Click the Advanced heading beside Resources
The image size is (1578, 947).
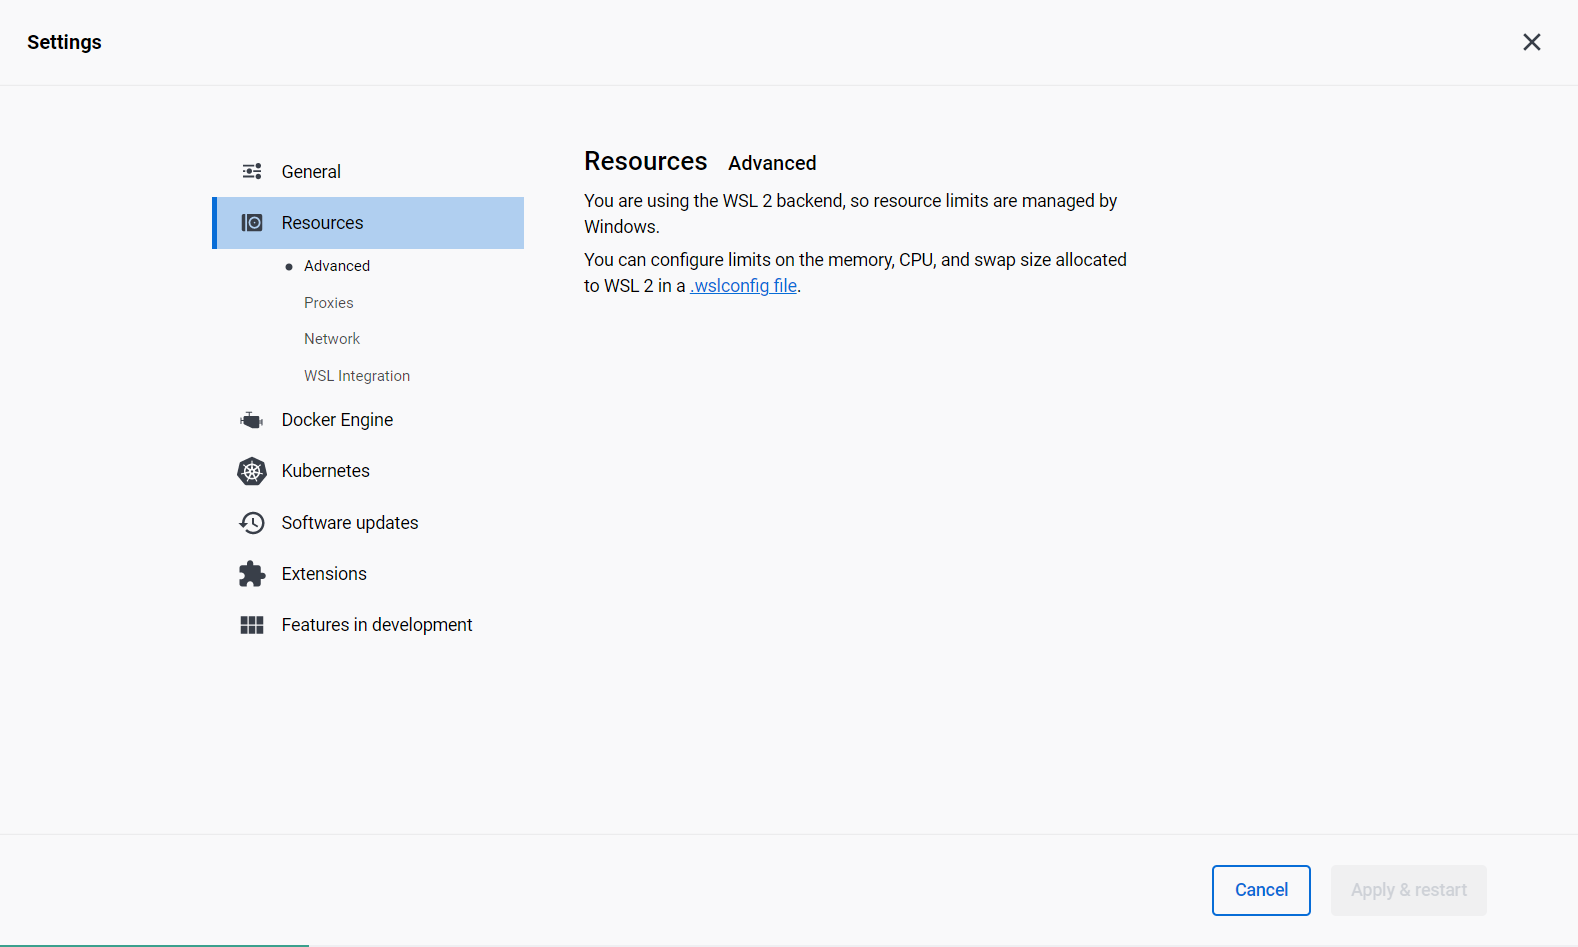pyautogui.click(x=772, y=163)
